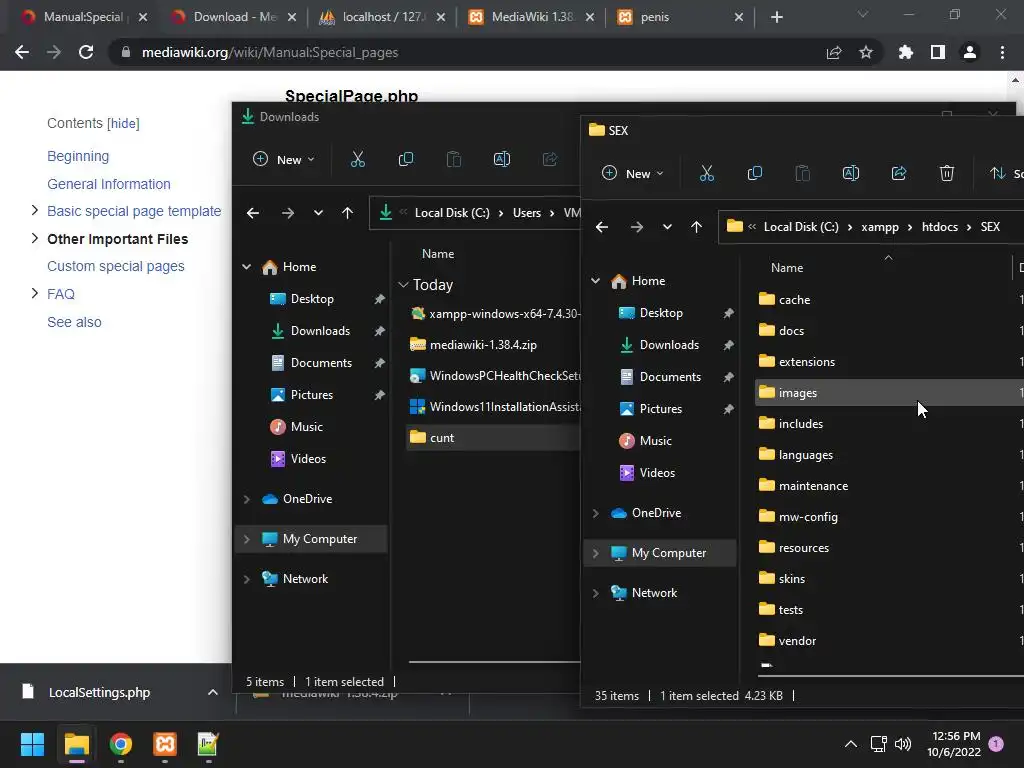Click Copy icon in SEX window toolbar
The image size is (1024, 768).
[754, 173]
